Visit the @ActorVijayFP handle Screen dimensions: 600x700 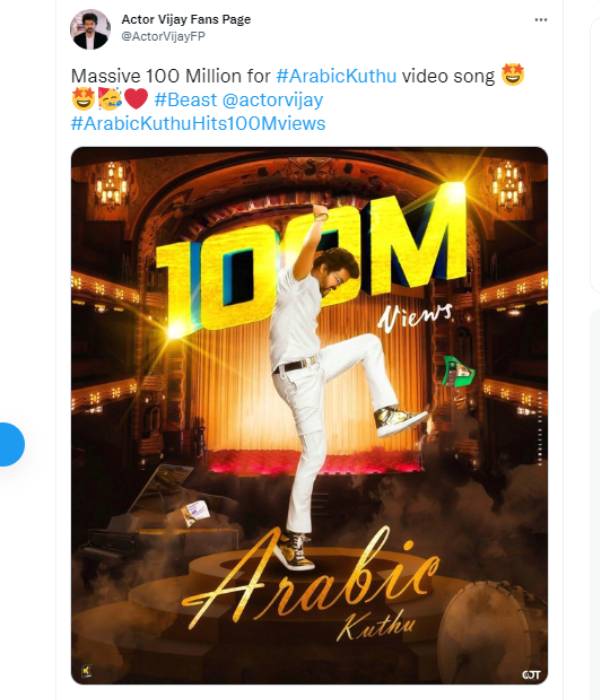(x=163, y=37)
